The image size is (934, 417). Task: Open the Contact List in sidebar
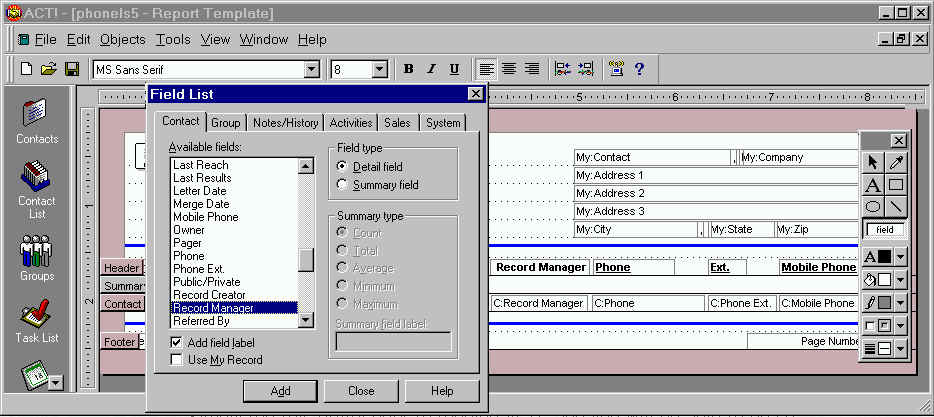(37, 189)
